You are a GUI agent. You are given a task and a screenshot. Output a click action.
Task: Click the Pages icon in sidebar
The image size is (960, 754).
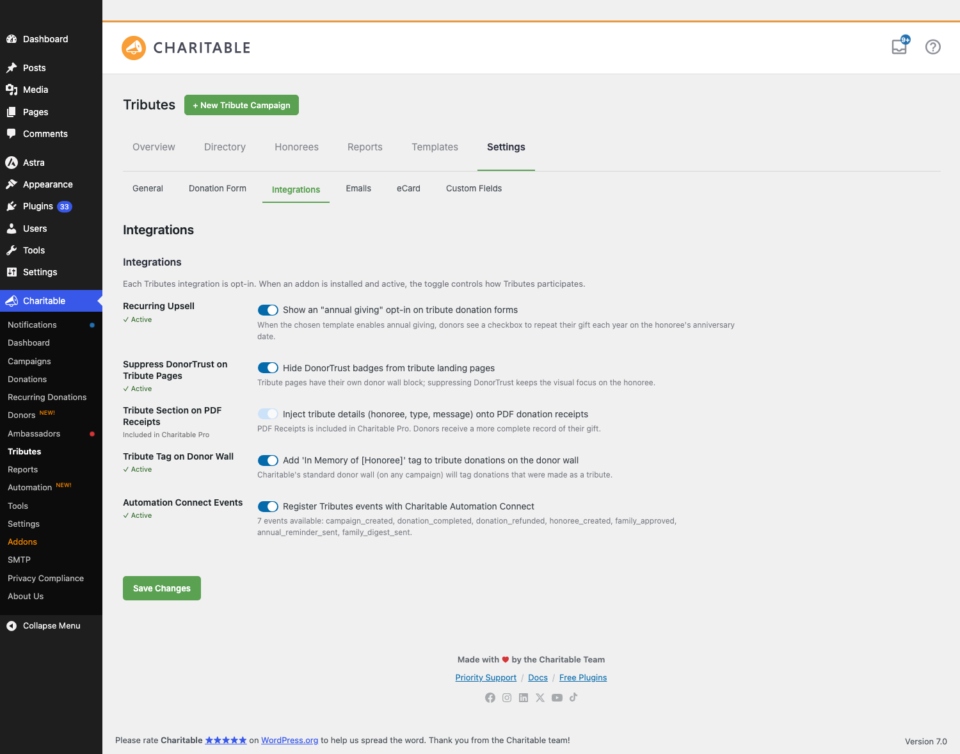click(11, 112)
